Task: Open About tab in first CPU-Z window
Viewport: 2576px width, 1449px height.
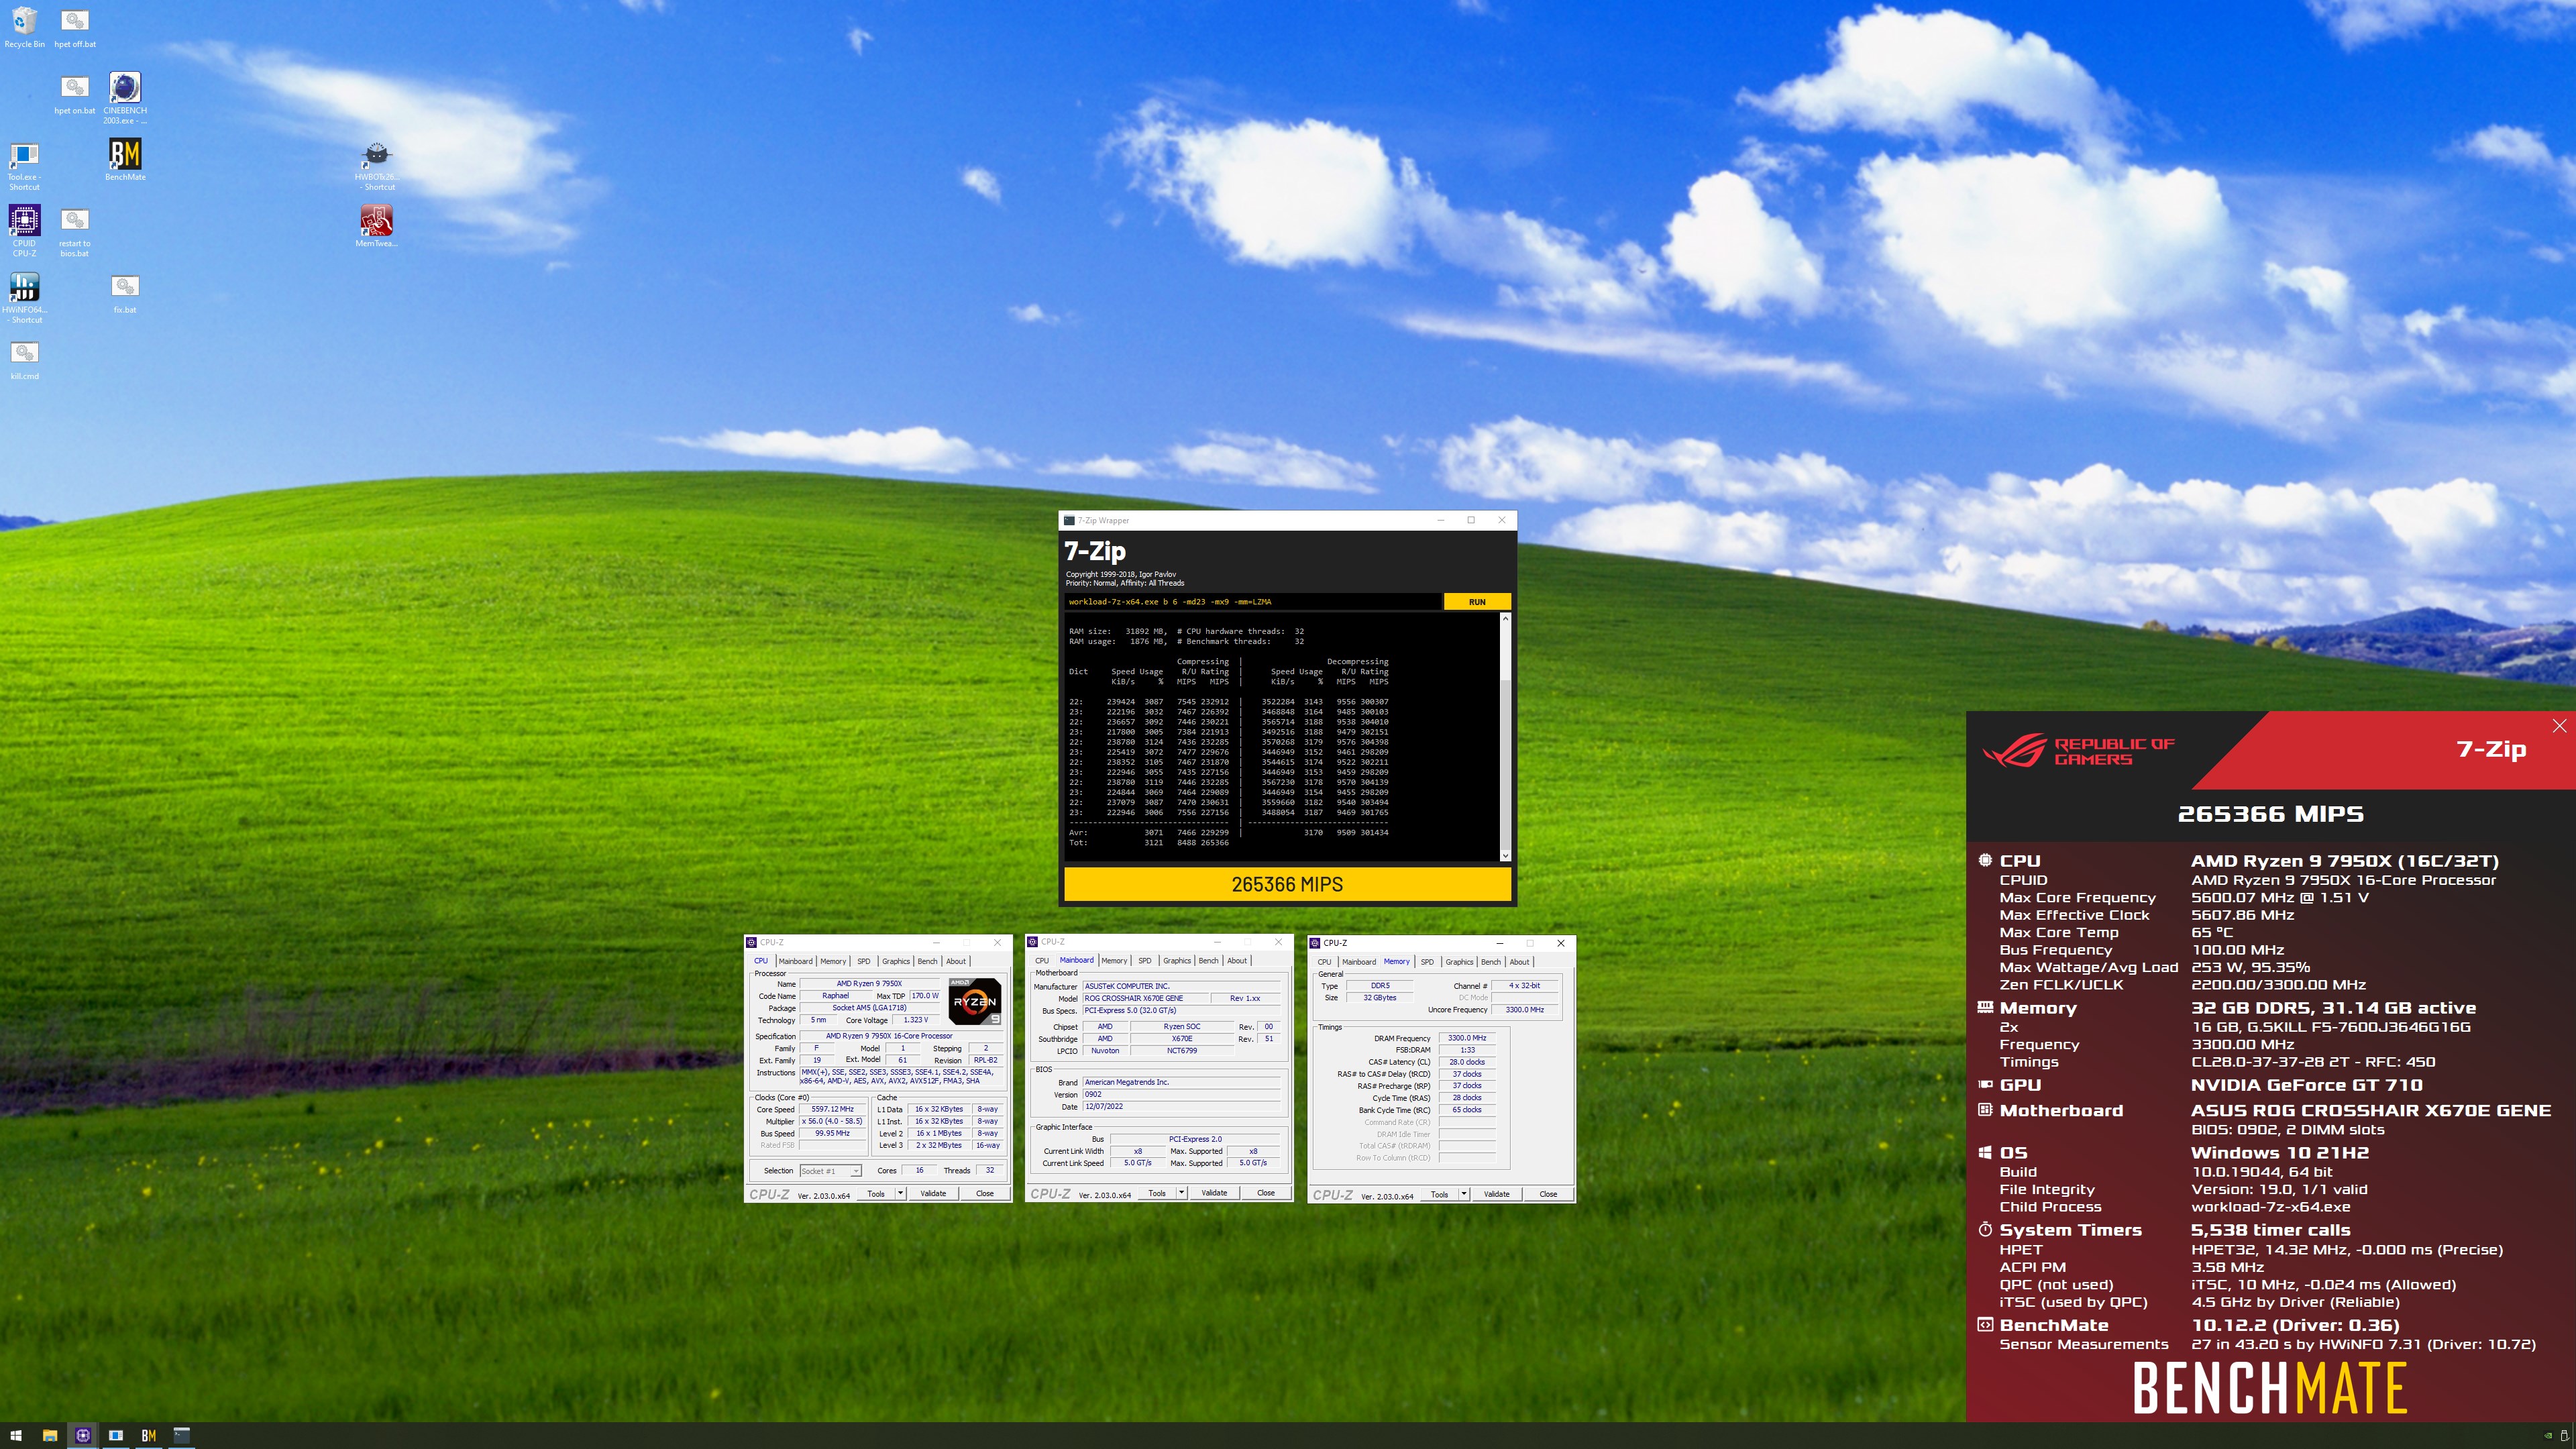Action: tap(956, 961)
